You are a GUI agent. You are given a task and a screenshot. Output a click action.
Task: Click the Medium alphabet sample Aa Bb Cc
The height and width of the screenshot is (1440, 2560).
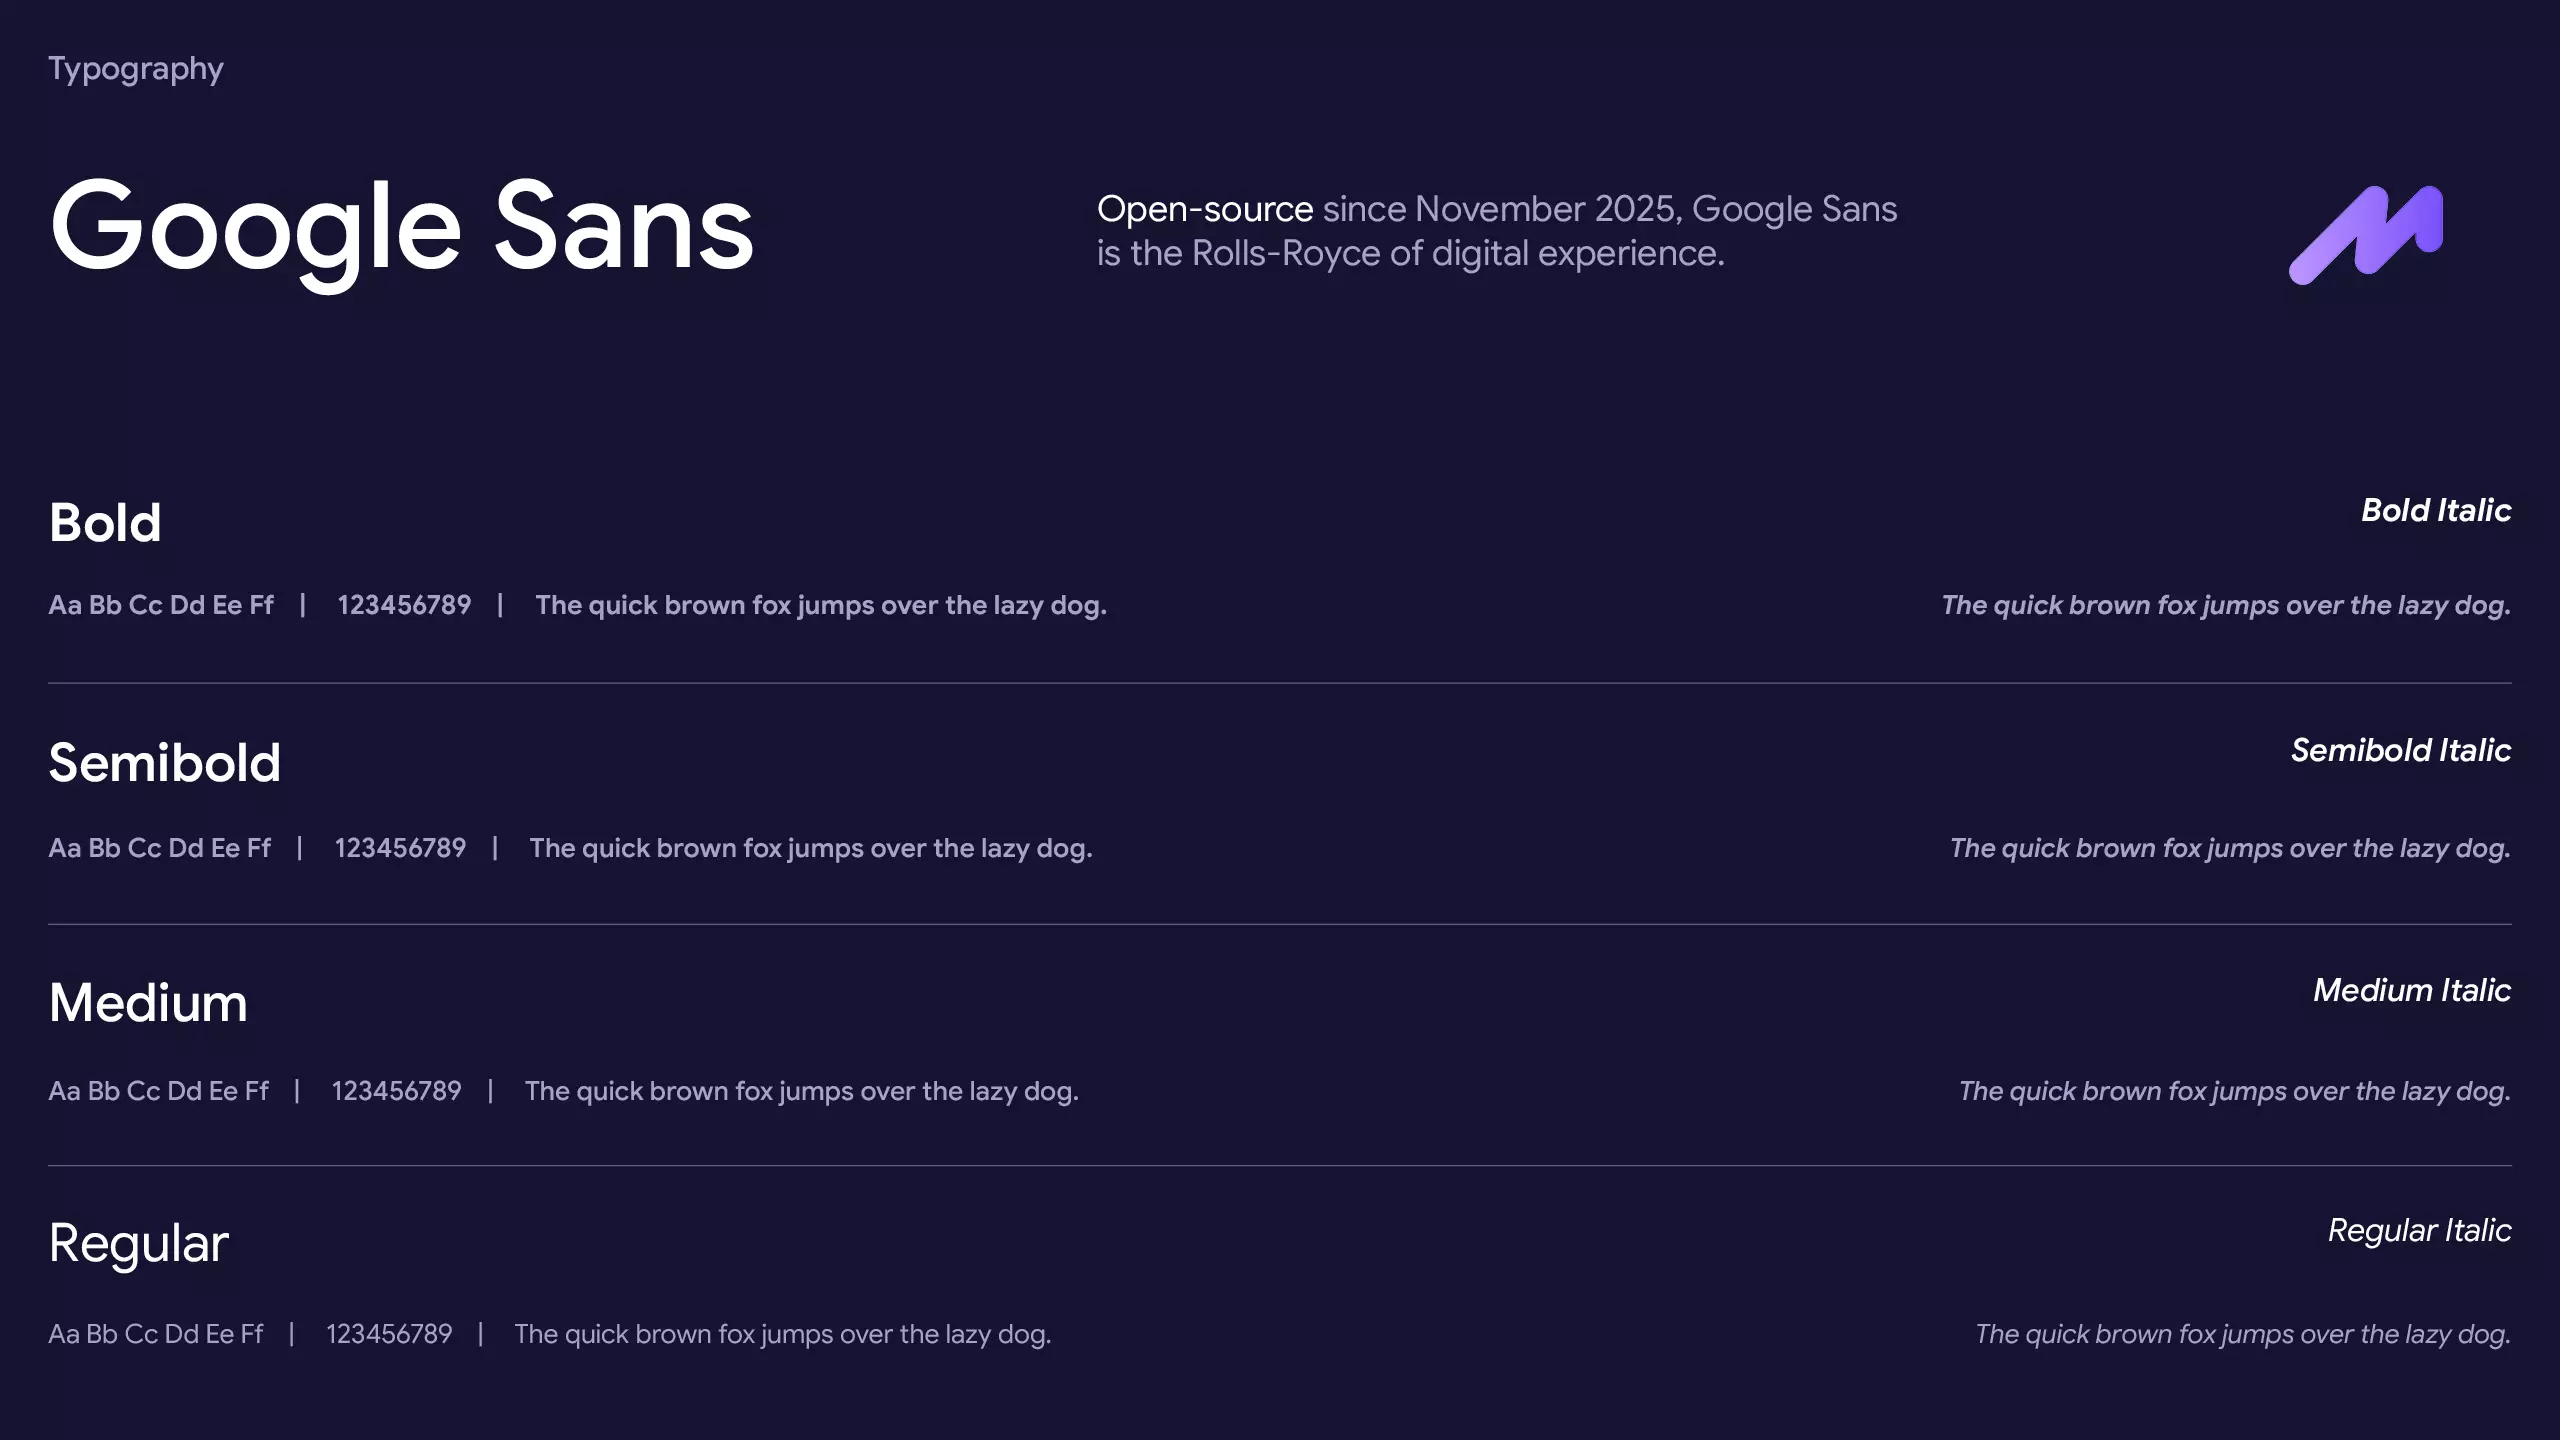point(158,1091)
